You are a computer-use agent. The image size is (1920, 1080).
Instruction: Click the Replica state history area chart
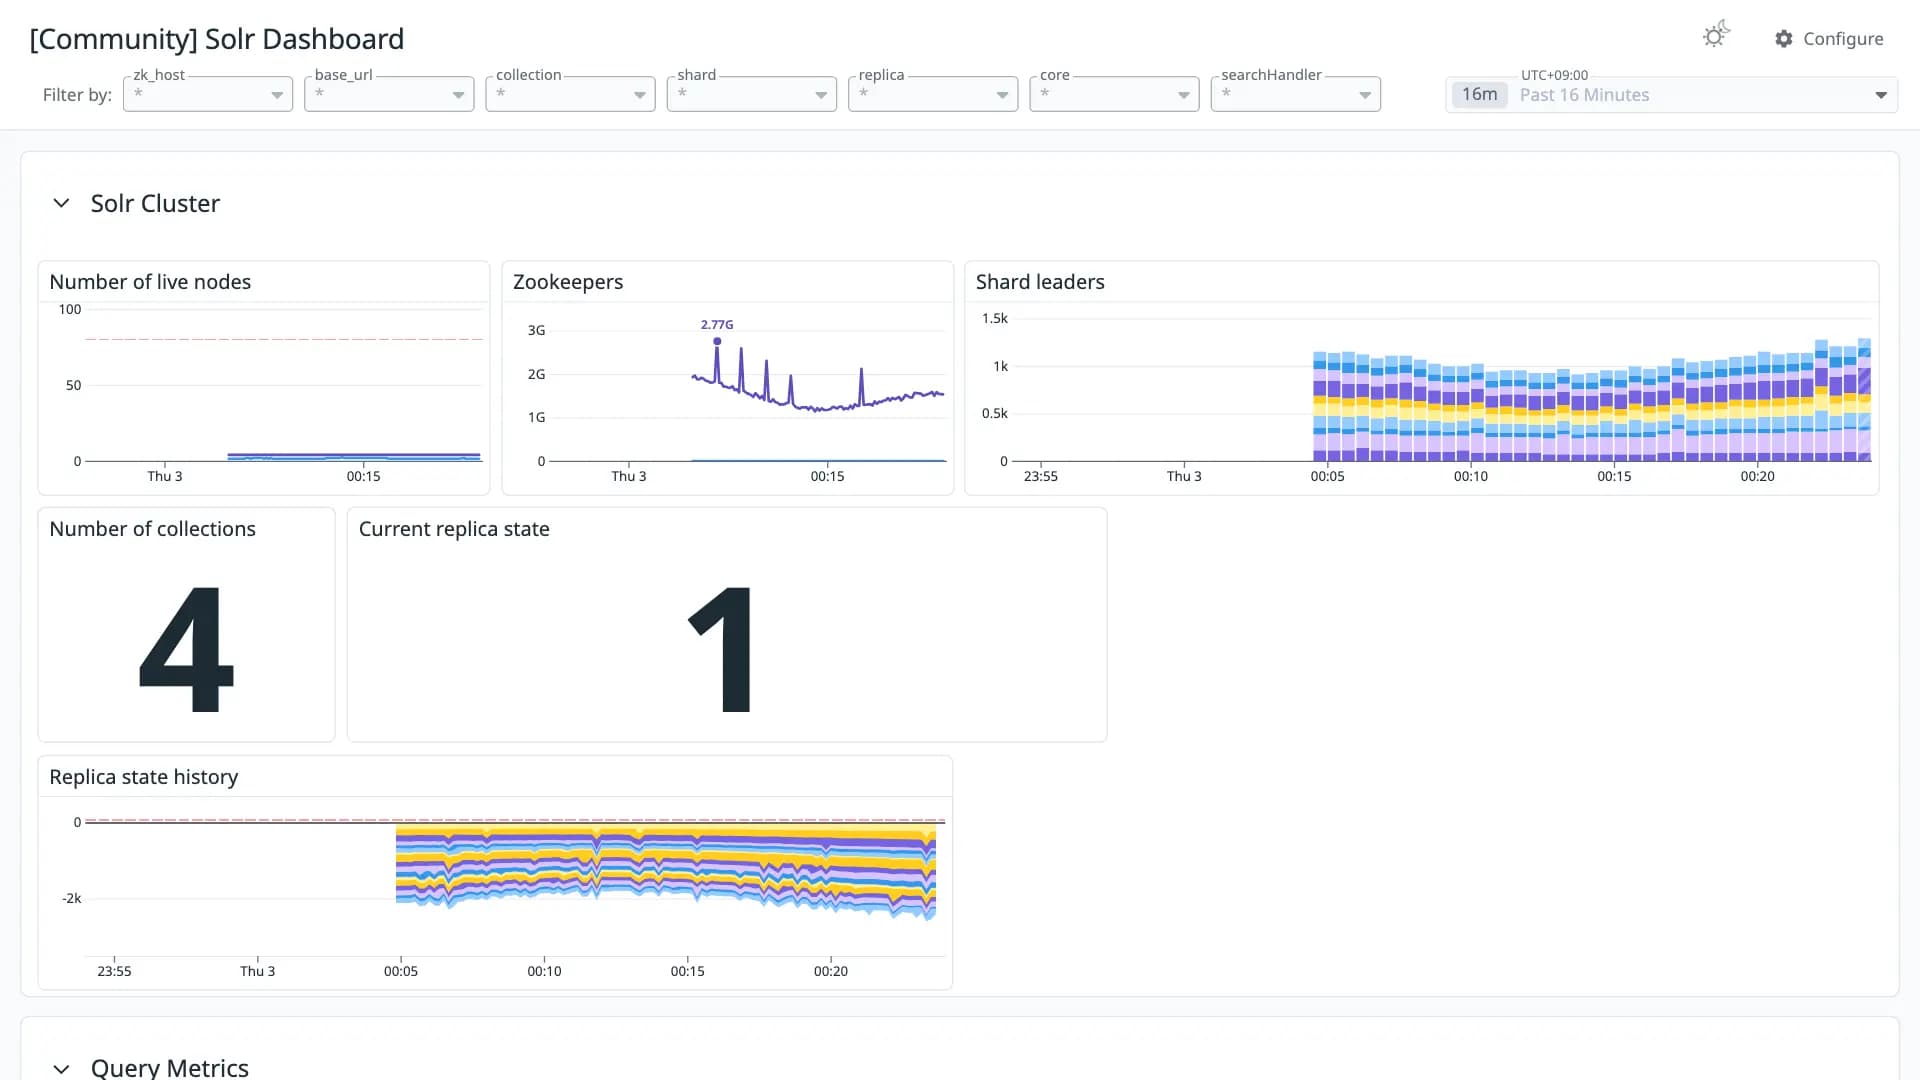(x=666, y=870)
